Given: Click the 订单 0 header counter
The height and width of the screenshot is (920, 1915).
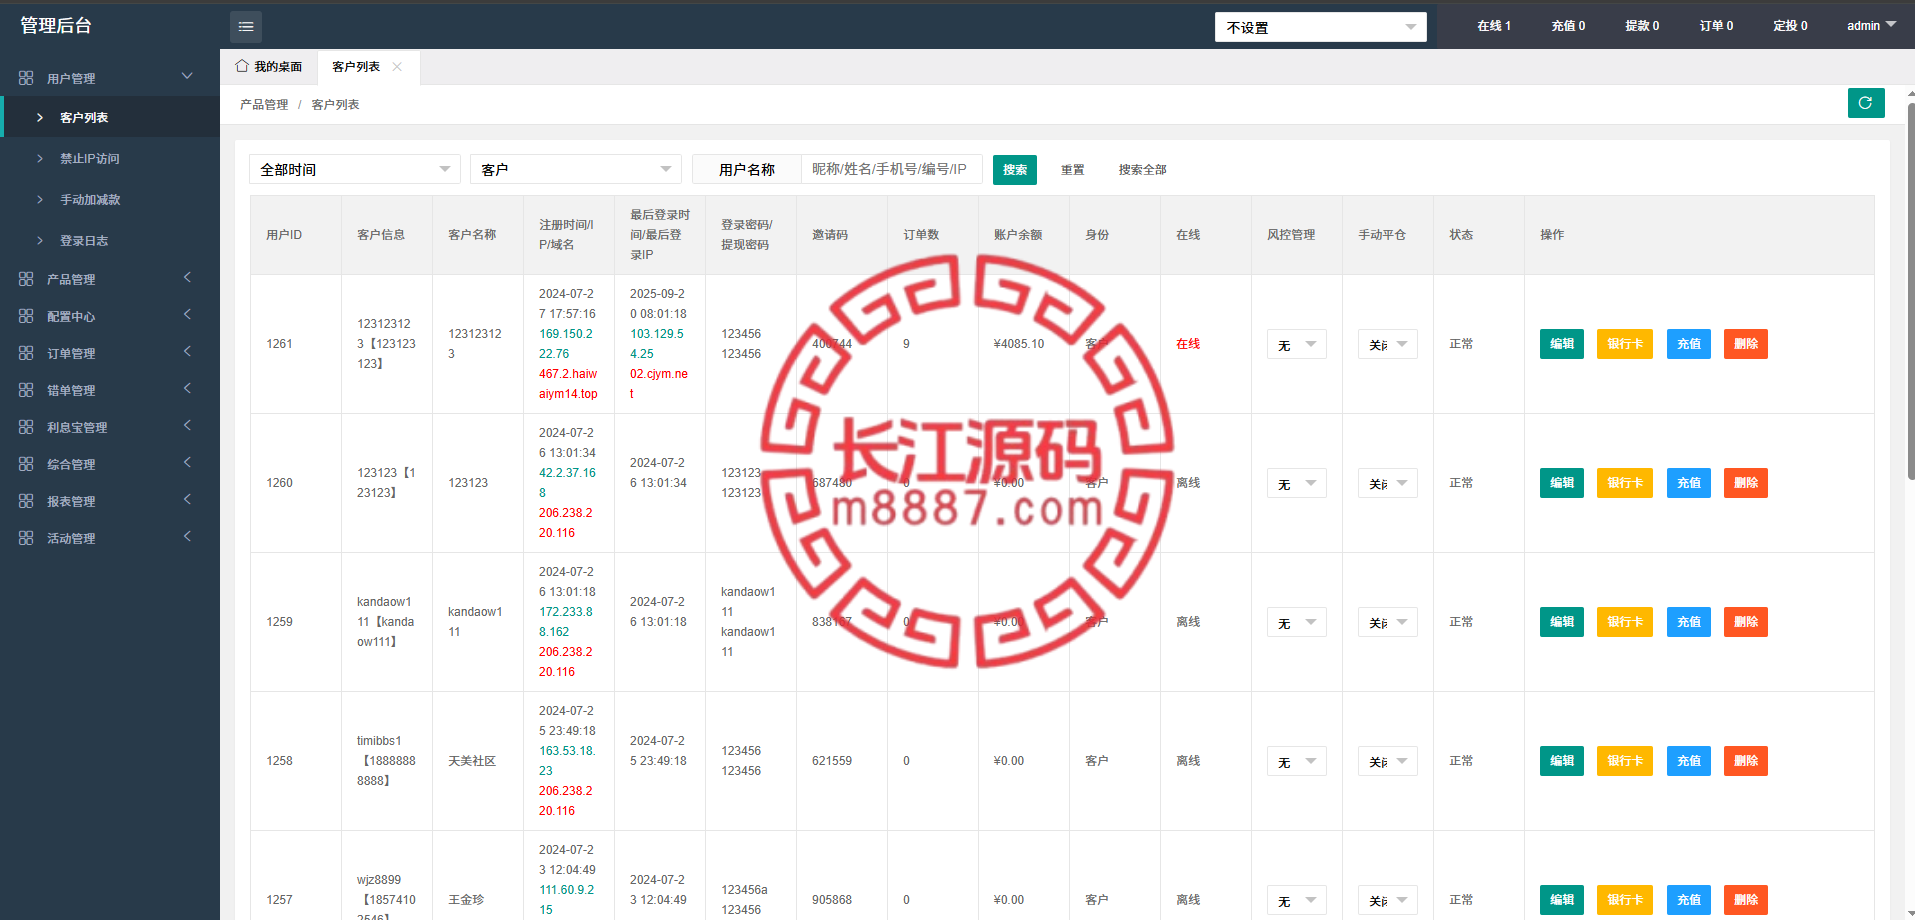Looking at the screenshot, I should pos(1716,26).
